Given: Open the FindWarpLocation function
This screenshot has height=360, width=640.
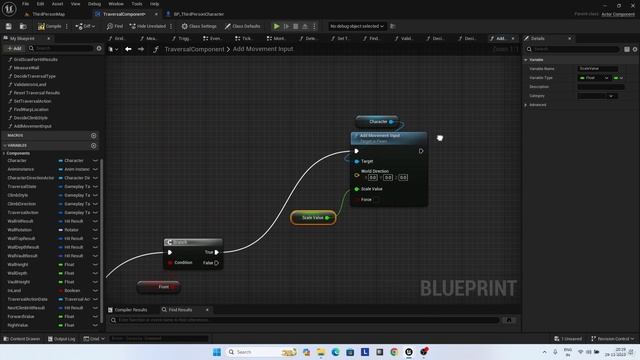Looking at the screenshot, I should point(31,109).
